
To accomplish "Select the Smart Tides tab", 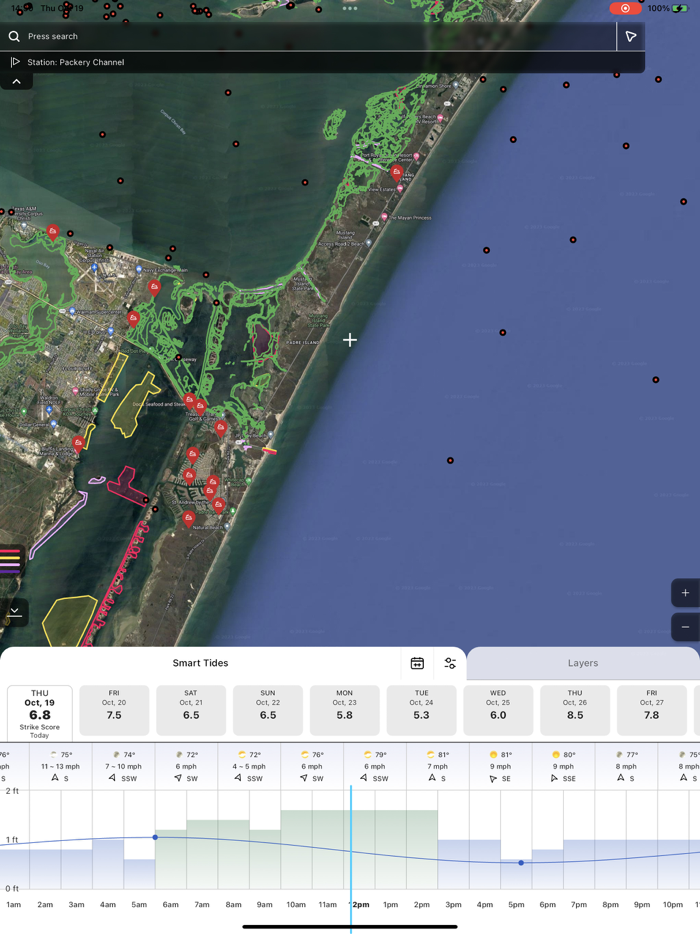I will [x=200, y=663].
